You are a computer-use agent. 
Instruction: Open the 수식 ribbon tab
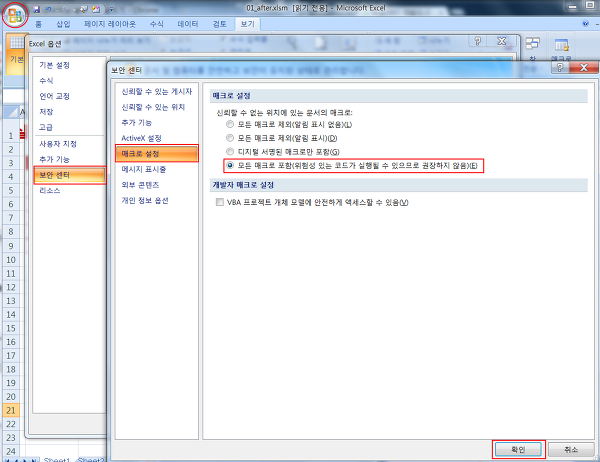point(157,24)
